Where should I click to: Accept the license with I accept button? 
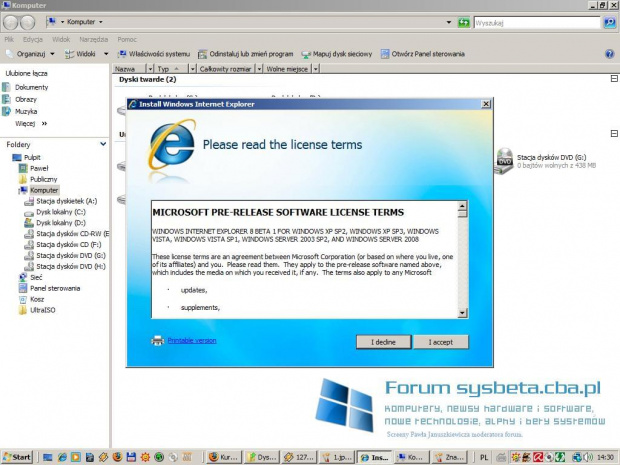click(x=441, y=342)
